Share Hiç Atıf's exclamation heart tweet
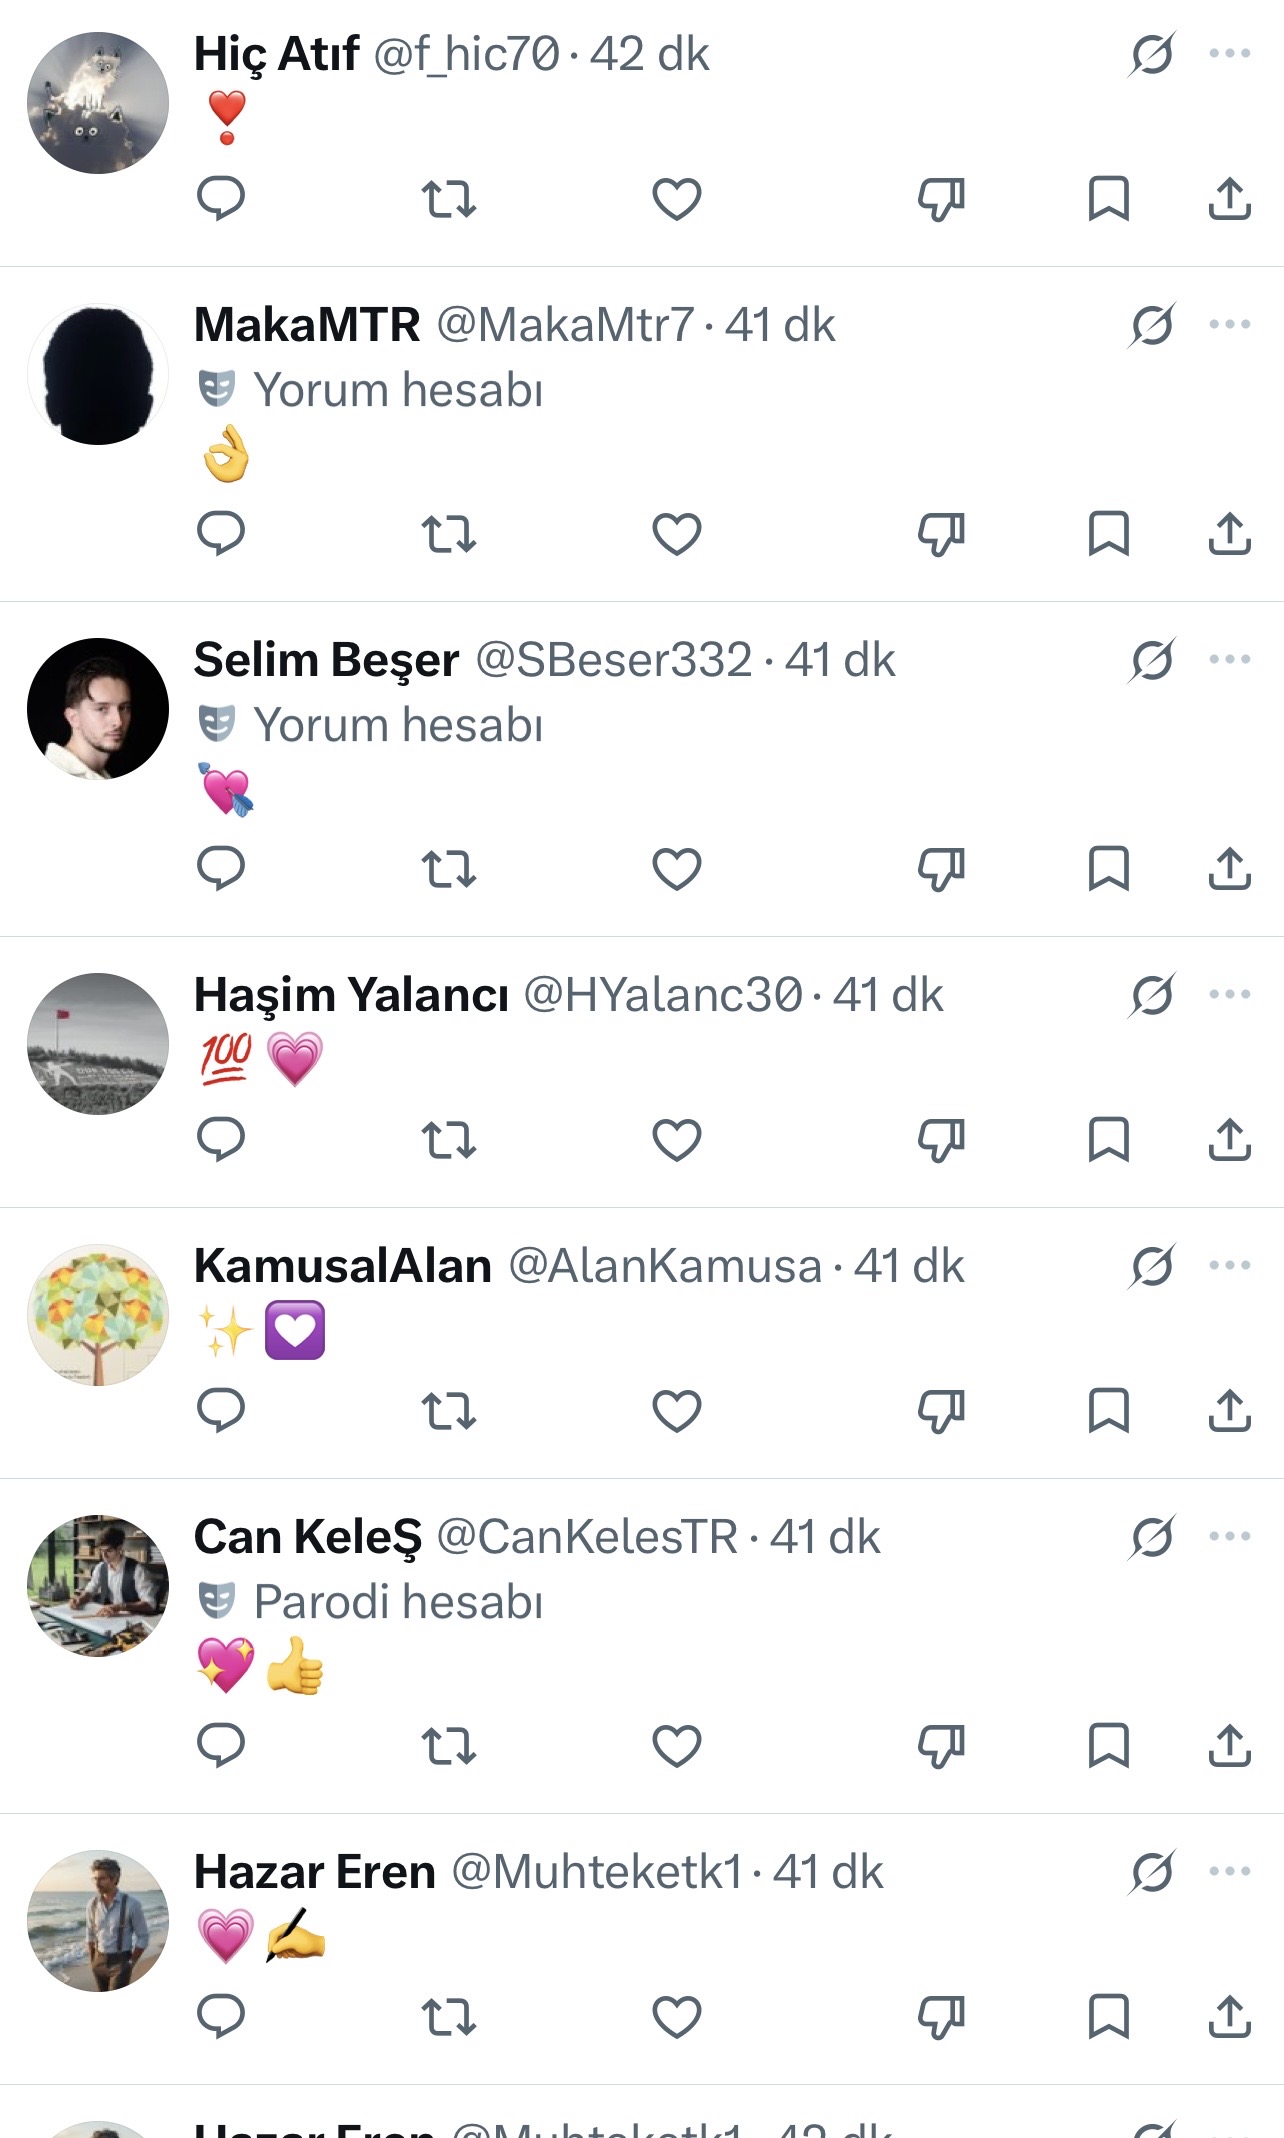Screen dimensions: 1284x2138 coord(1229,198)
